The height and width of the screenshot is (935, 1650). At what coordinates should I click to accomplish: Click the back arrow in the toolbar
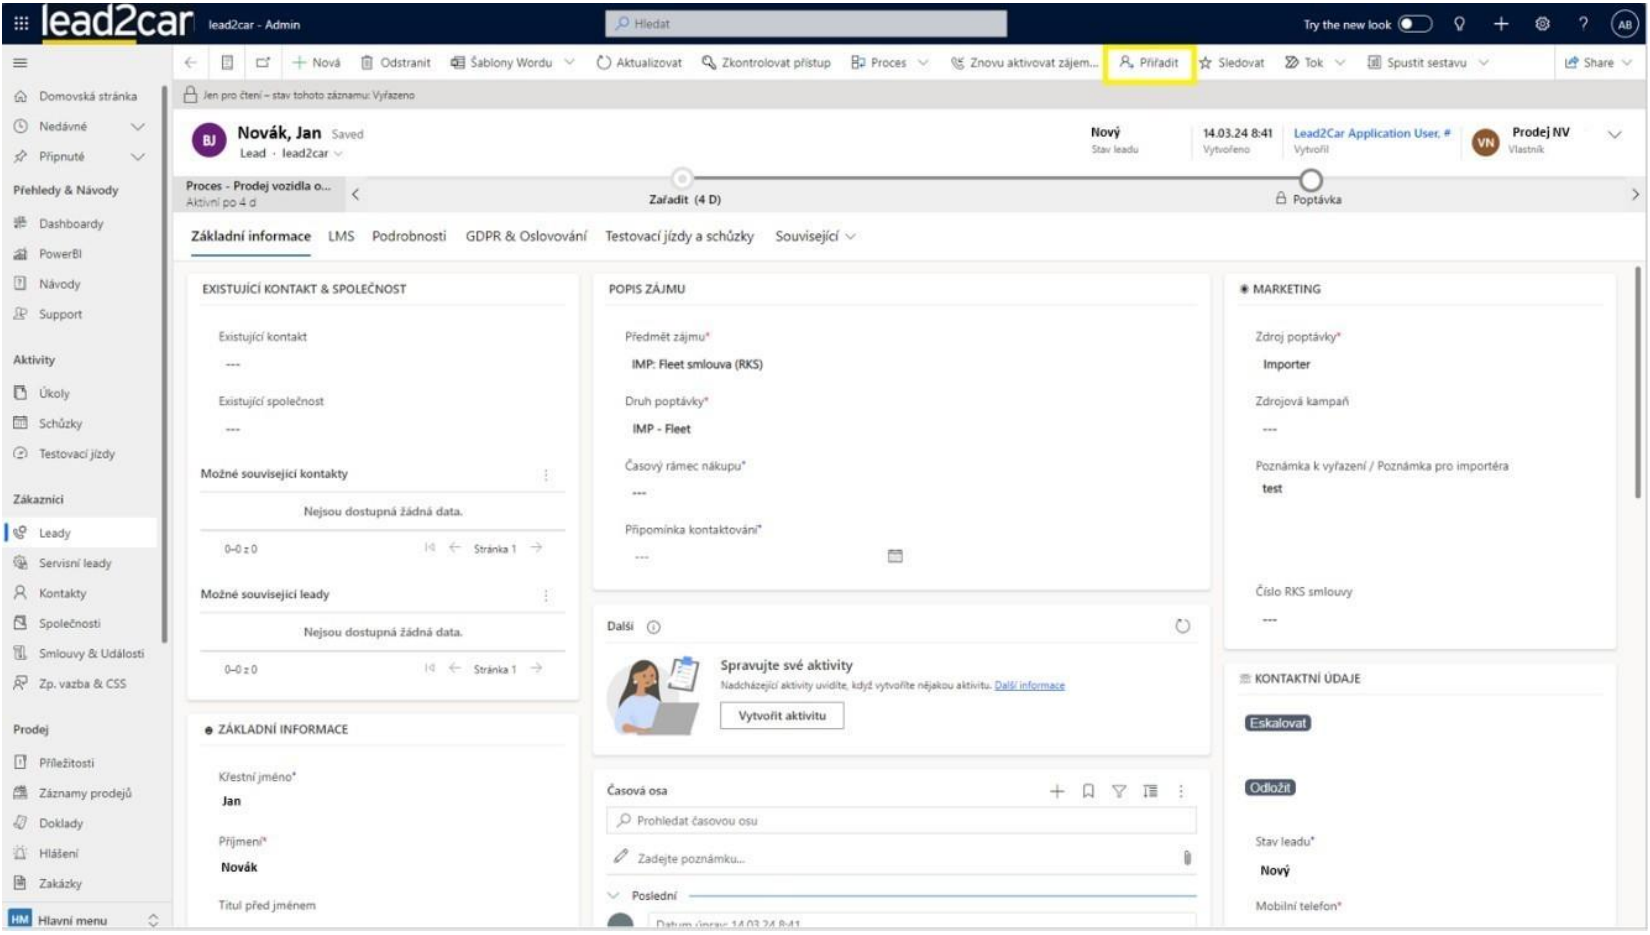[x=191, y=63]
